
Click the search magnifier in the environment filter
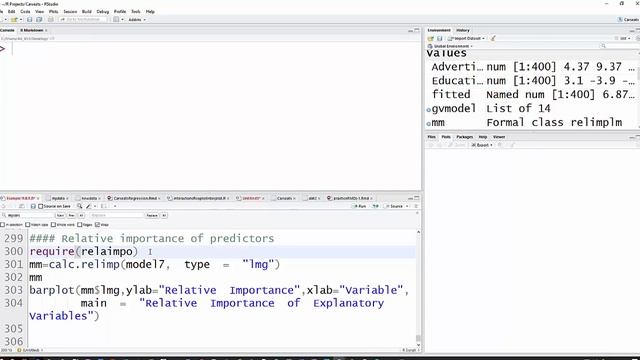click(x=603, y=46)
